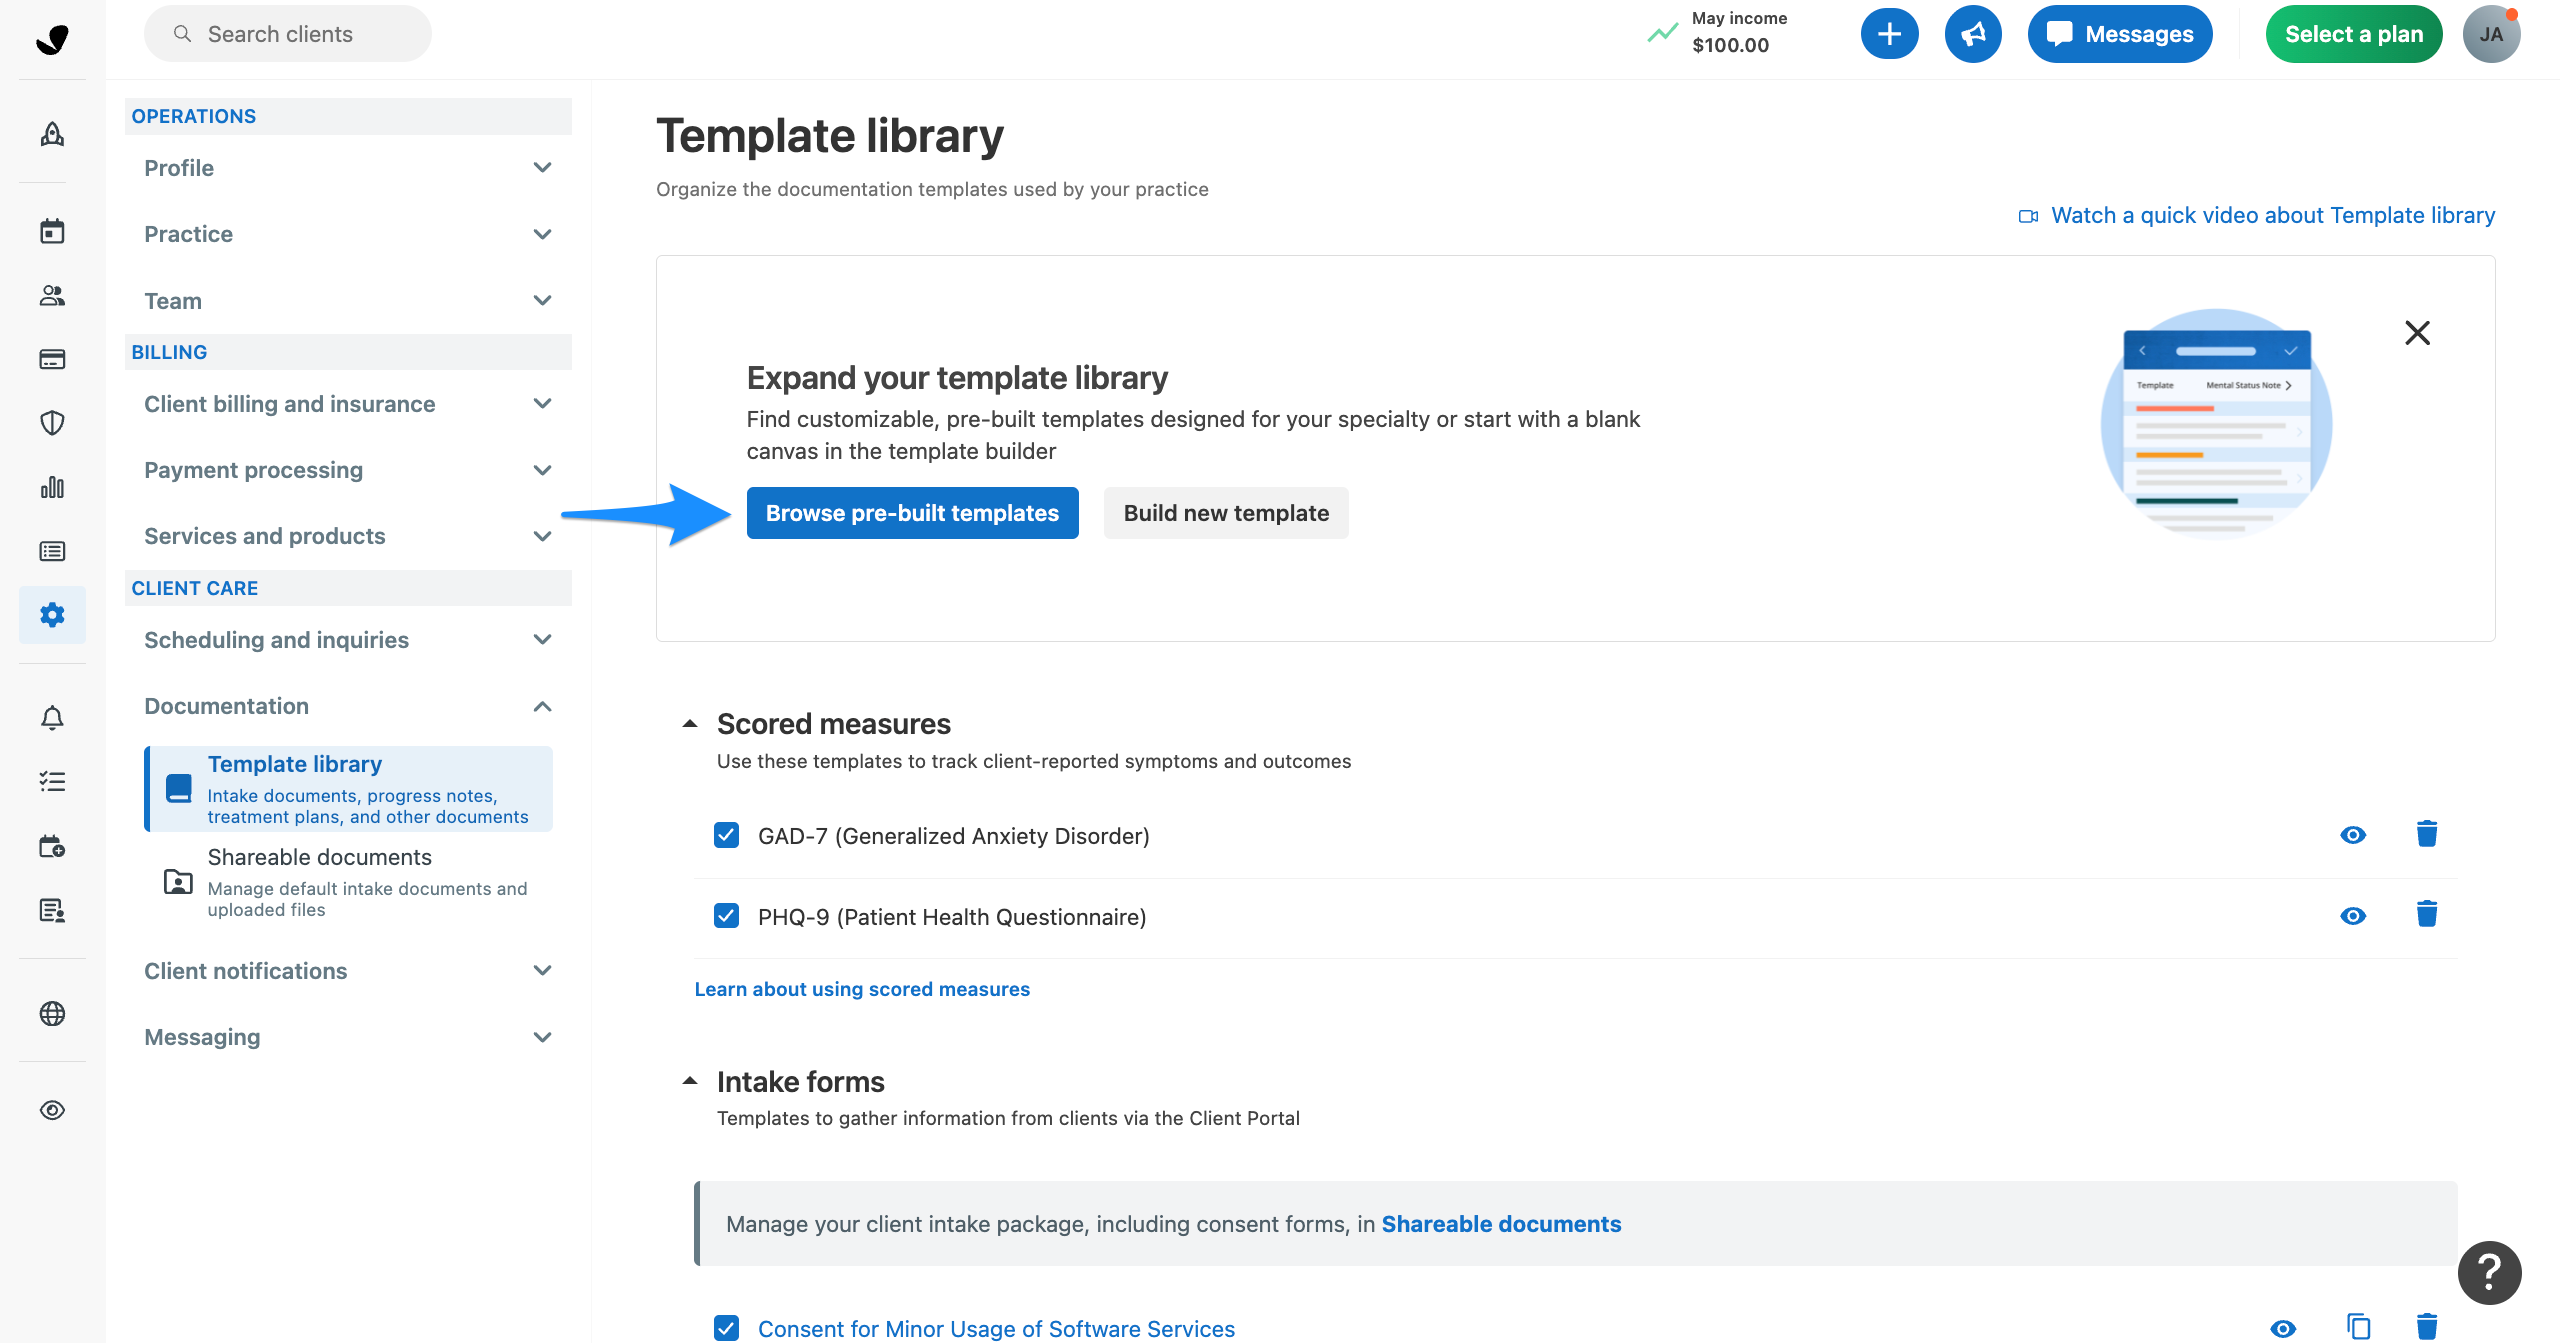Open the billing card icon in sidebar
2560x1343 pixels.
point(52,359)
